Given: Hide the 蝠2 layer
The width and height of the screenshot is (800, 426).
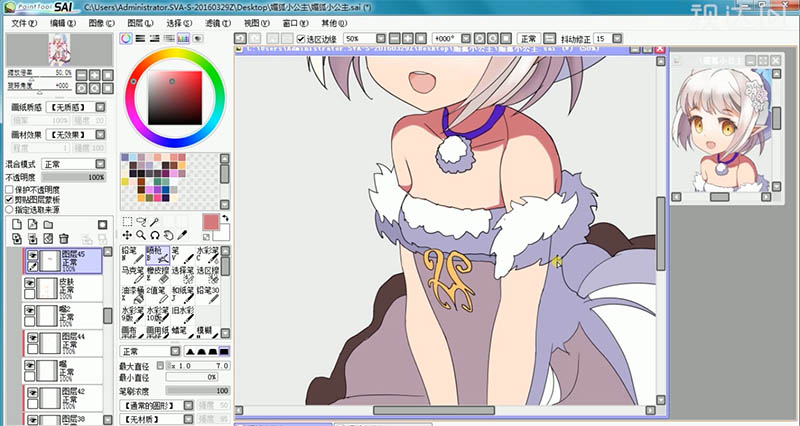Looking at the screenshot, I should [x=29, y=310].
